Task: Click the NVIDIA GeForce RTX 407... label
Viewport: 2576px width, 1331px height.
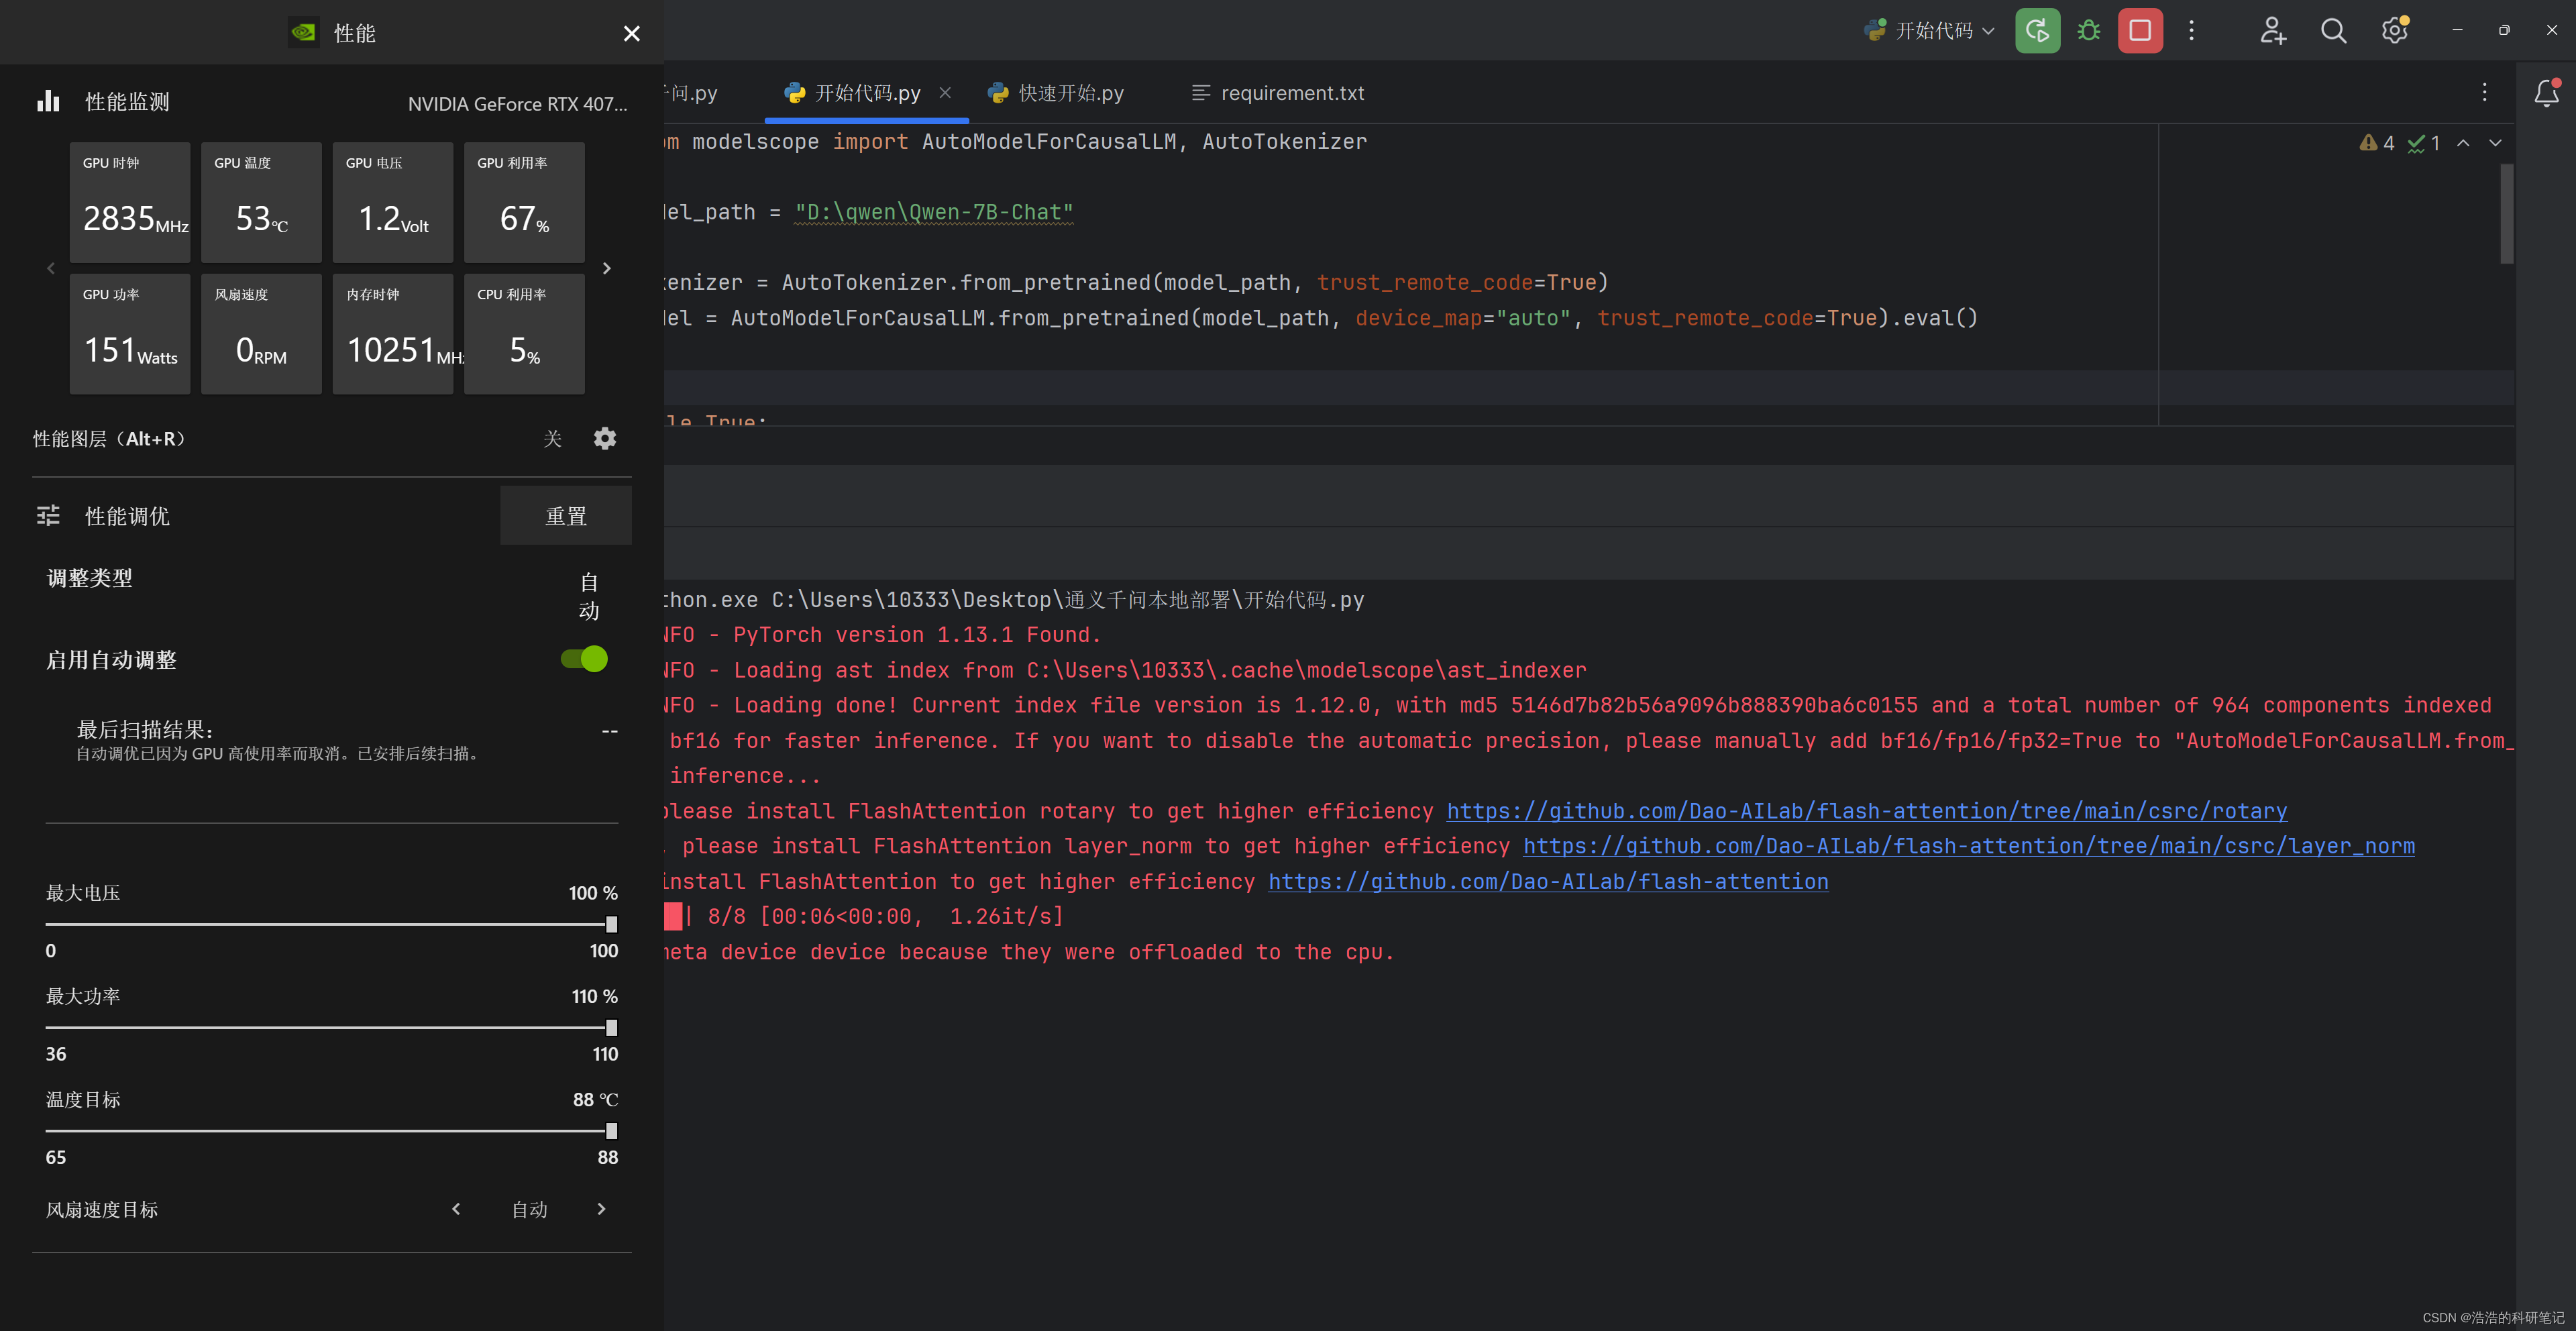Action: pos(517,103)
